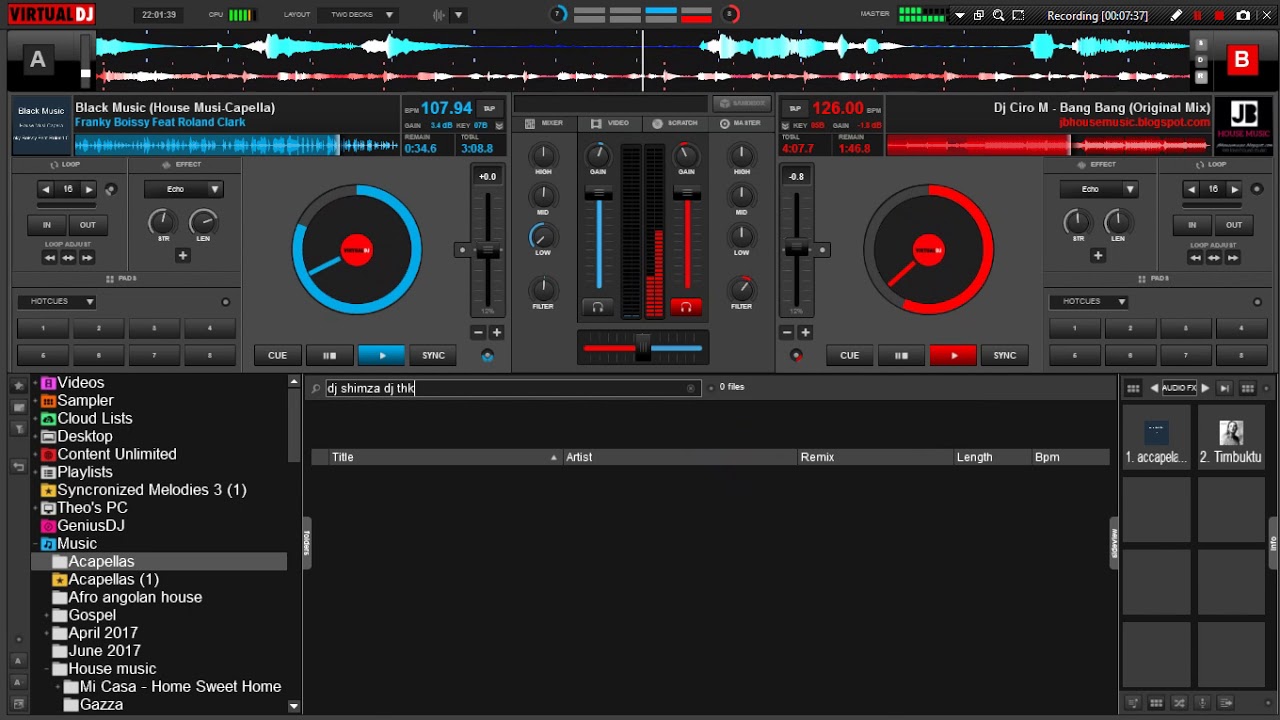Click deck A pitch minus button
Viewport: 1280px width, 720px height.
coord(478,332)
